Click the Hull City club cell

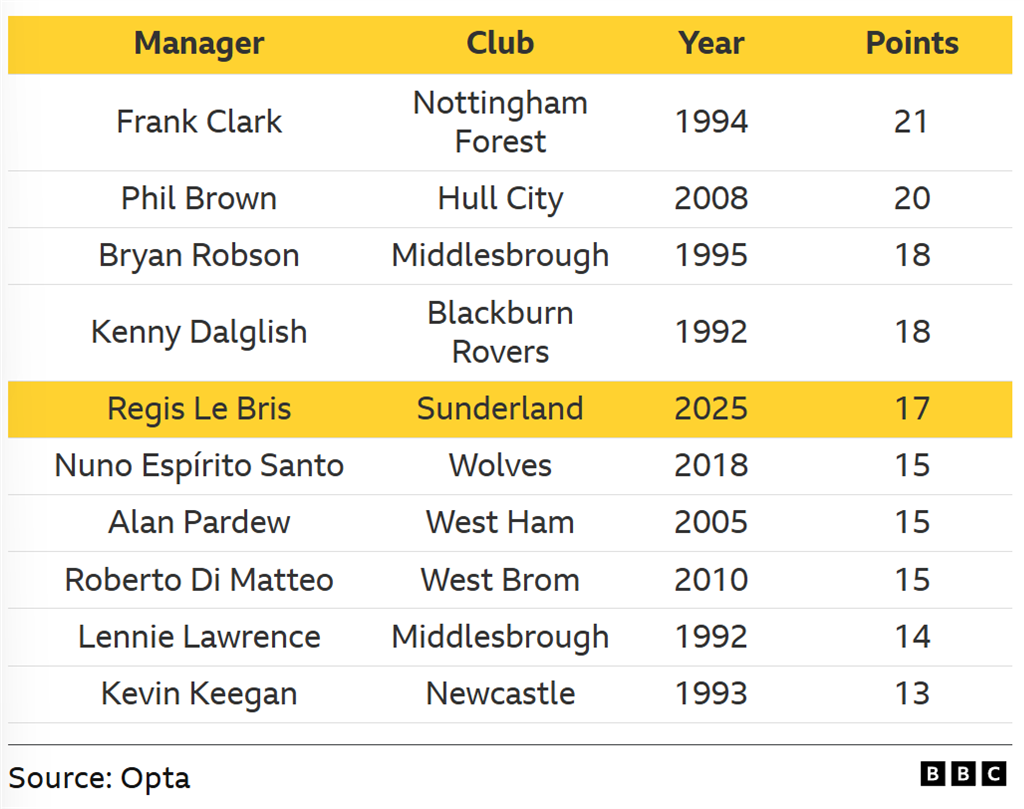[500, 198]
